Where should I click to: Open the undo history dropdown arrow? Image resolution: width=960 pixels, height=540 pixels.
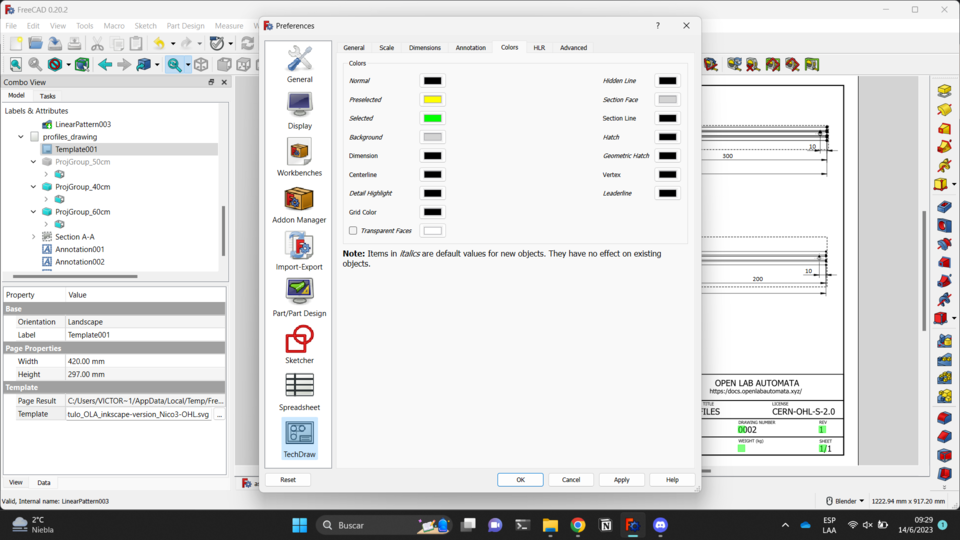coord(173,43)
